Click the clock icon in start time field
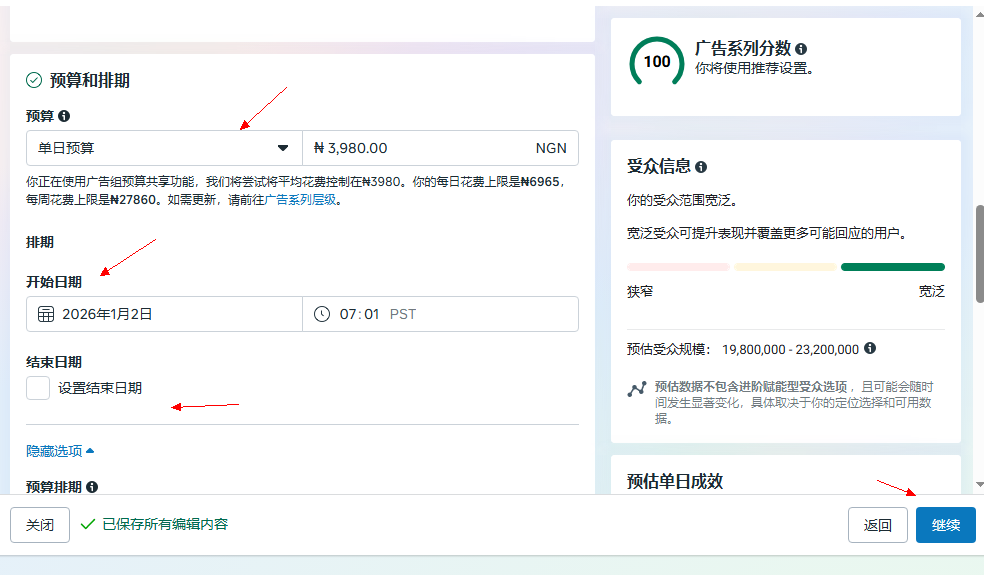Image resolution: width=984 pixels, height=575 pixels. tap(322, 314)
